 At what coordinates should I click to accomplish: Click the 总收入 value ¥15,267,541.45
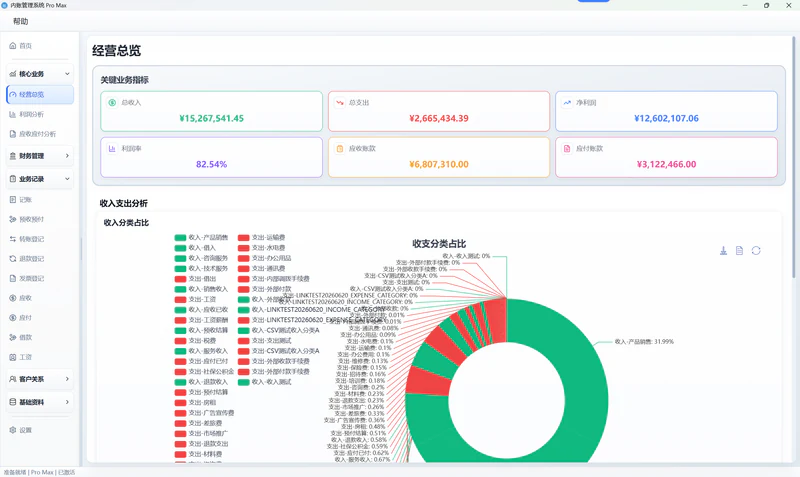[x=212, y=118]
